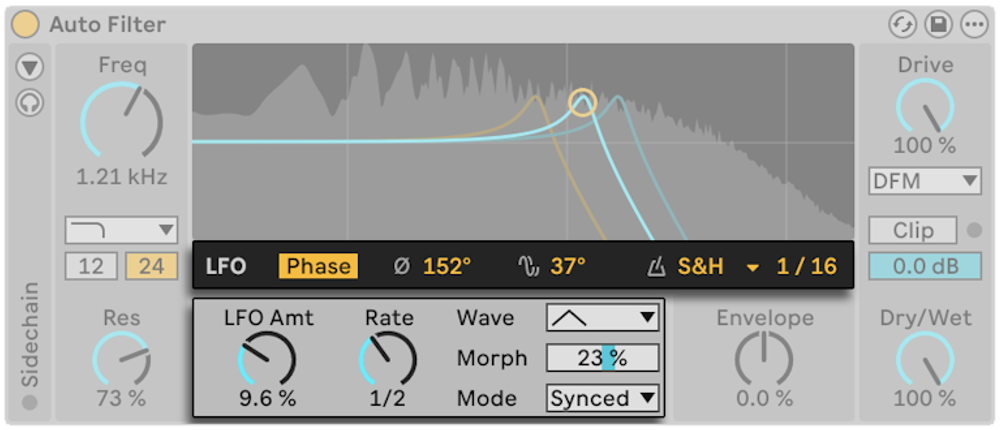The height and width of the screenshot is (430, 1000).
Task: Click the clip indicator LED dot
Action: (x=974, y=230)
